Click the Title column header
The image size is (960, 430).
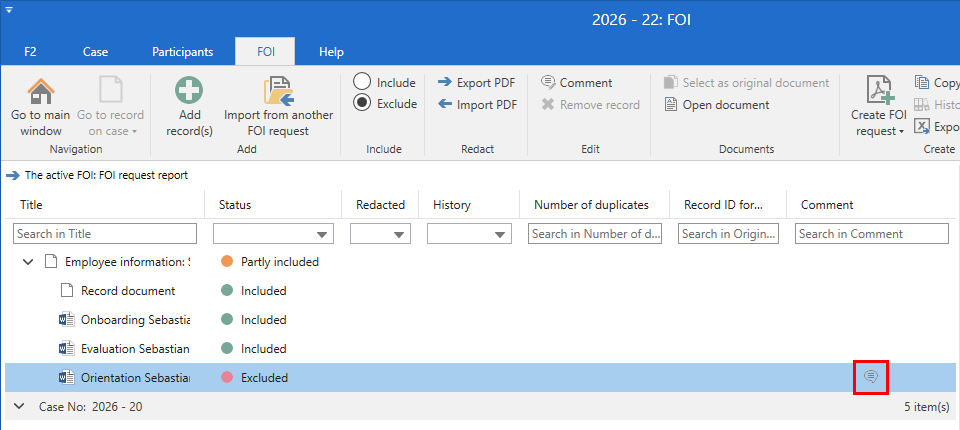pyautogui.click(x=31, y=205)
